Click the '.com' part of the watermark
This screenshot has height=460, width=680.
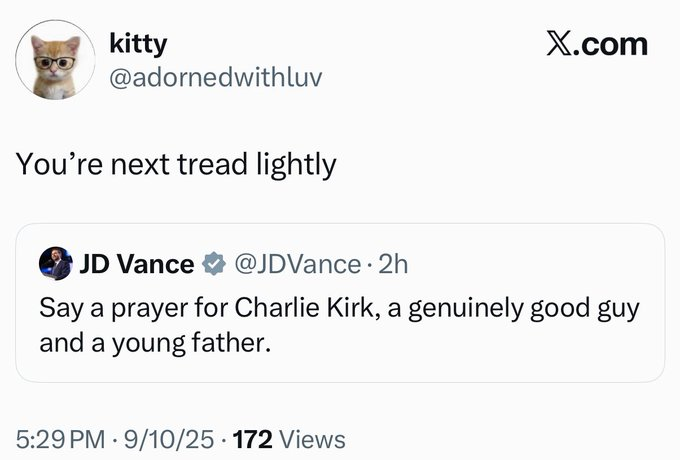pos(611,45)
